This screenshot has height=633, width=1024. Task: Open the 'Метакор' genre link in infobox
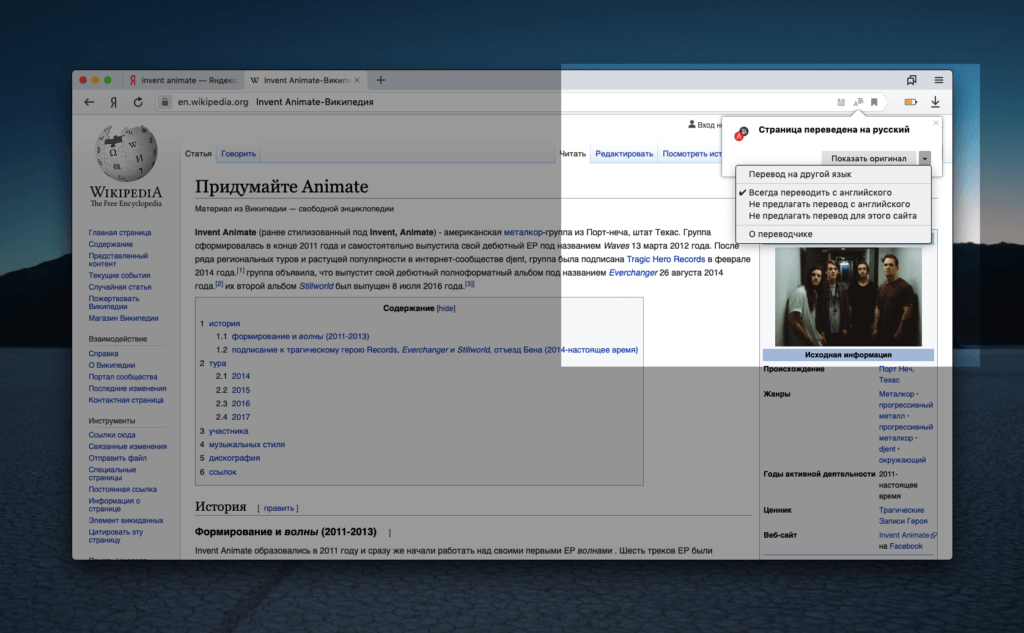pyautogui.click(x=896, y=394)
